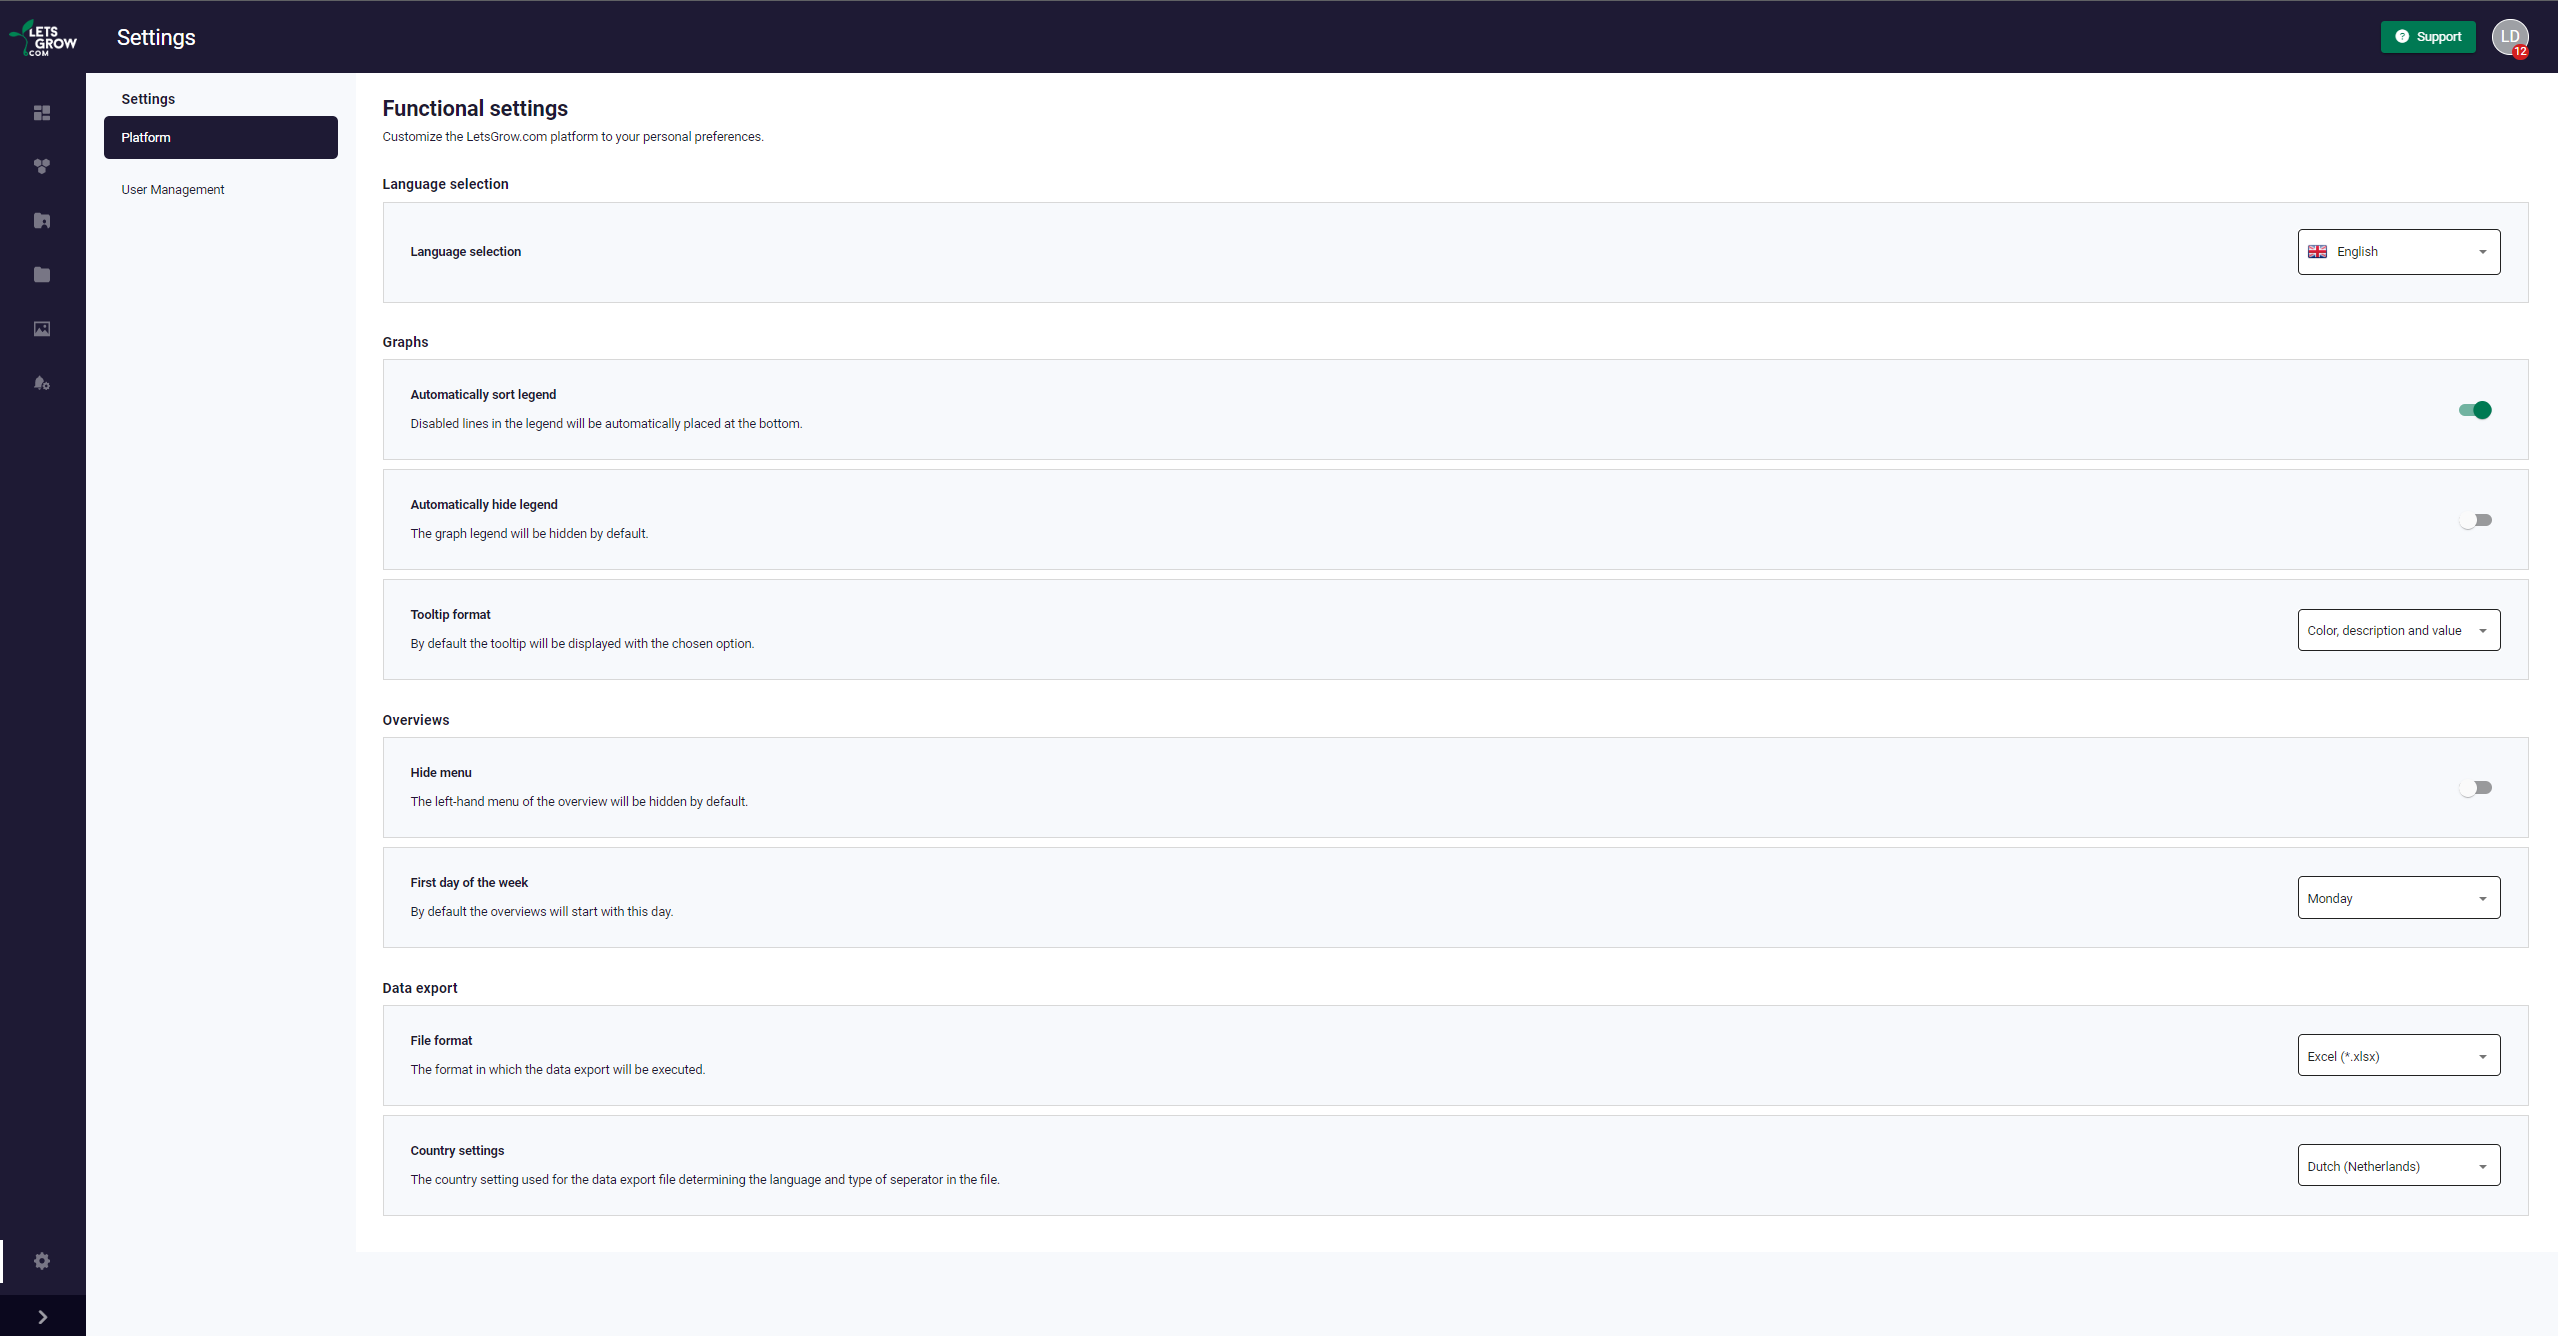Enable the Automatically hide legend toggle

coord(2475,520)
